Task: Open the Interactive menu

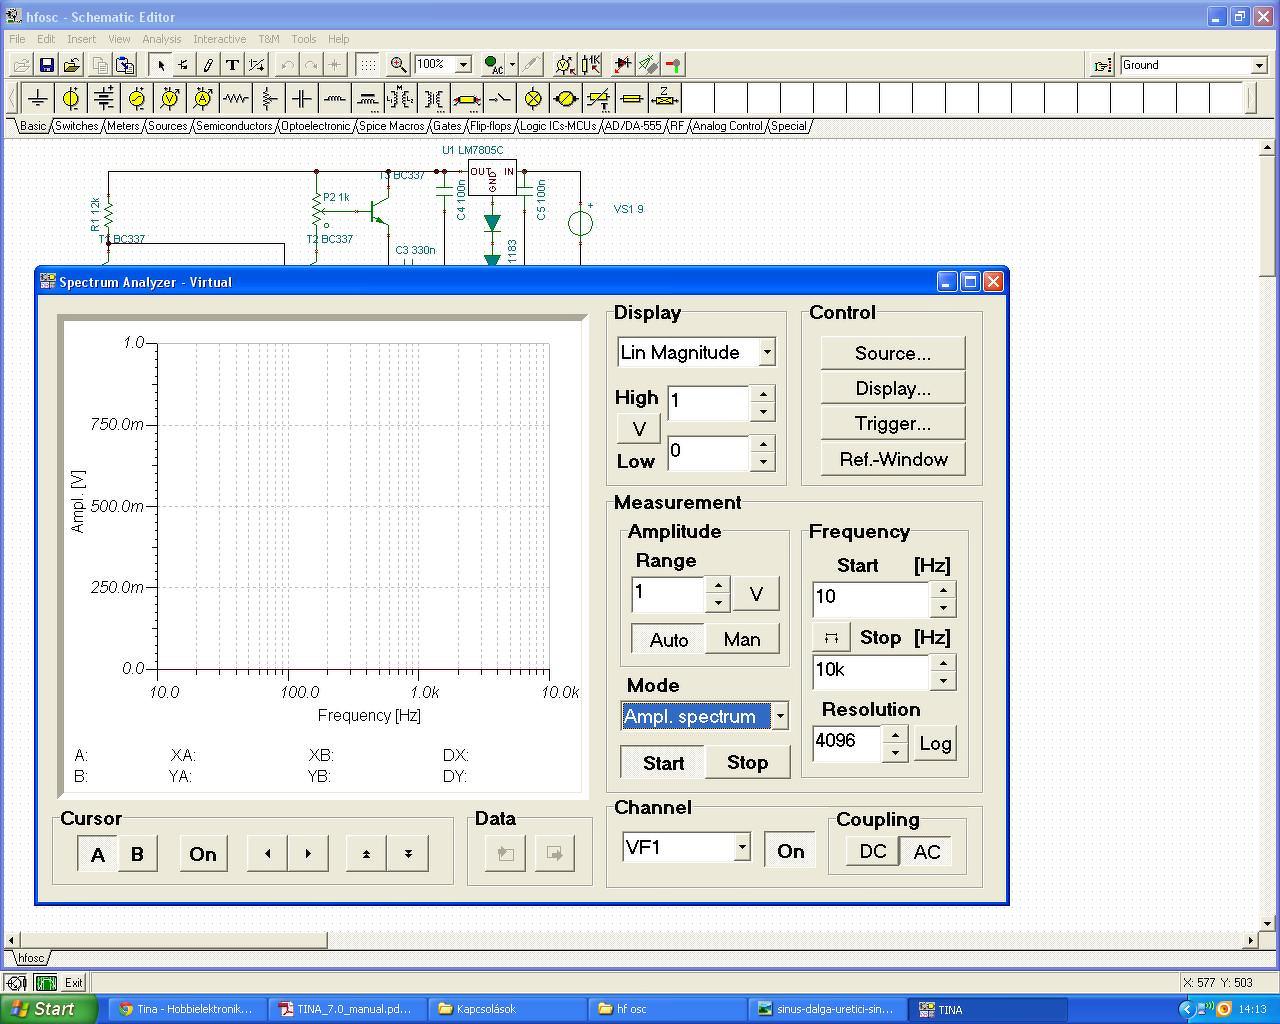Action: (x=219, y=39)
